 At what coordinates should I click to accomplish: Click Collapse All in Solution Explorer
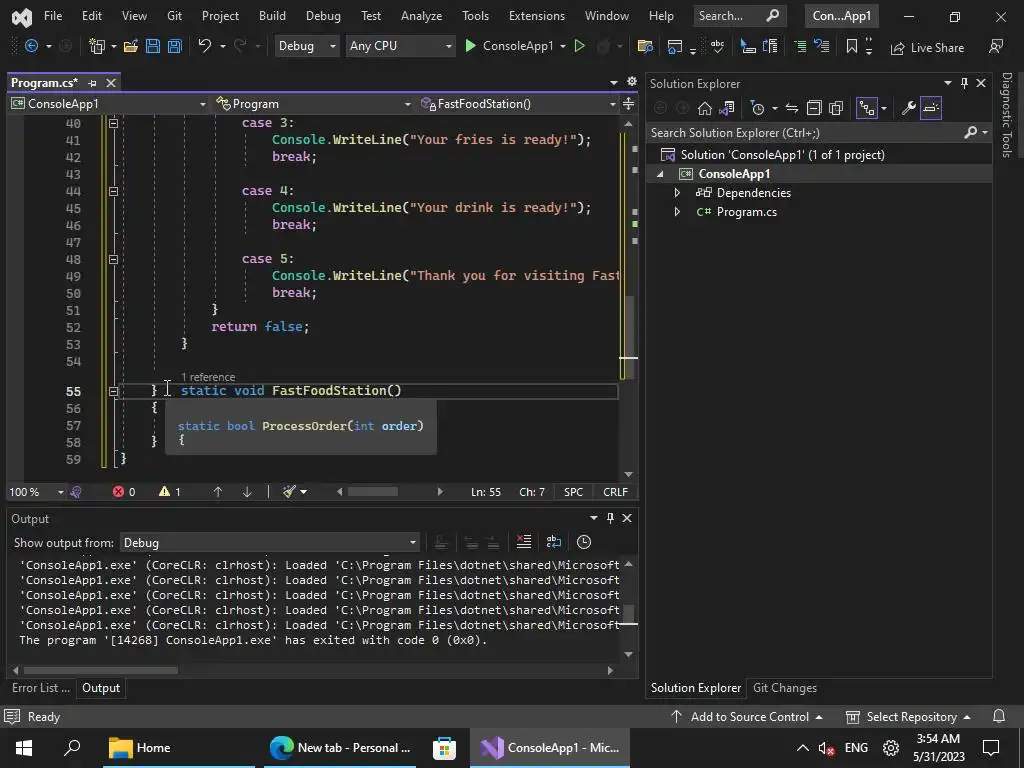coord(814,108)
